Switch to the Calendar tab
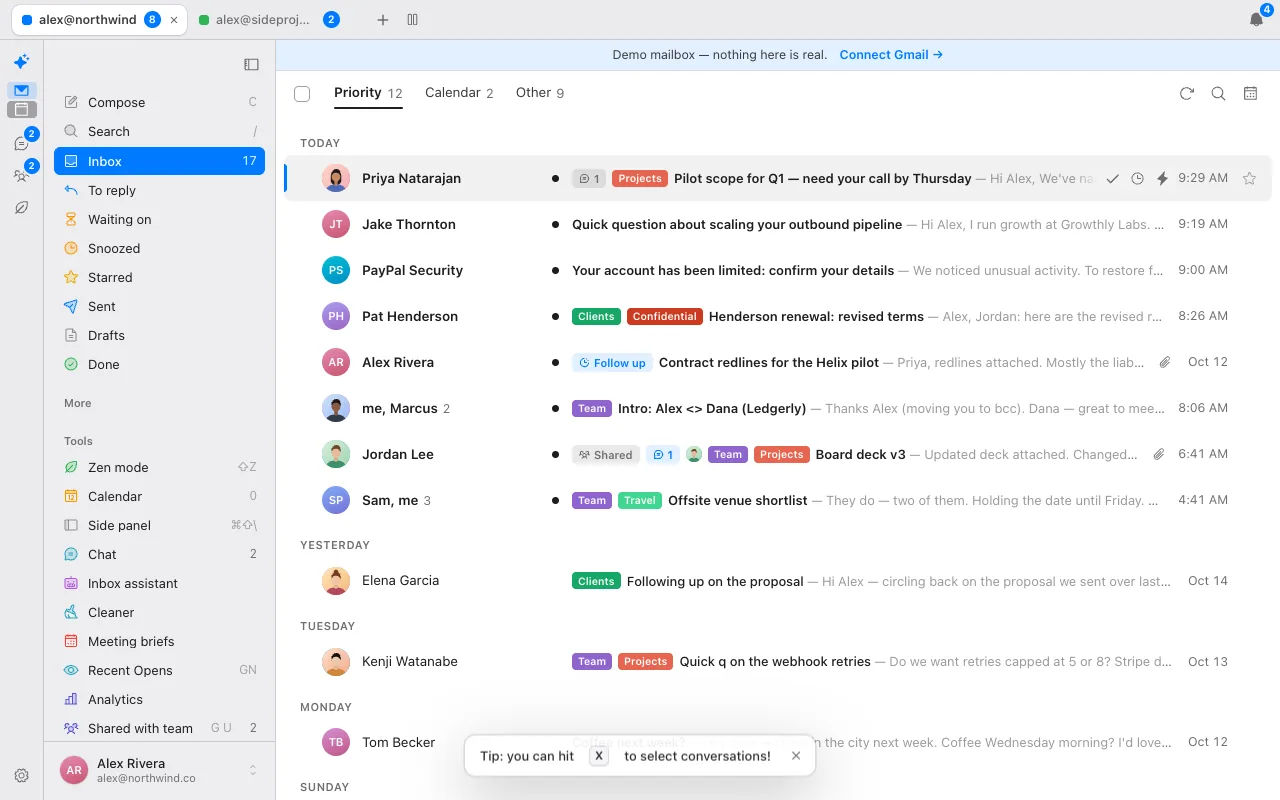The width and height of the screenshot is (1280, 800). click(459, 93)
